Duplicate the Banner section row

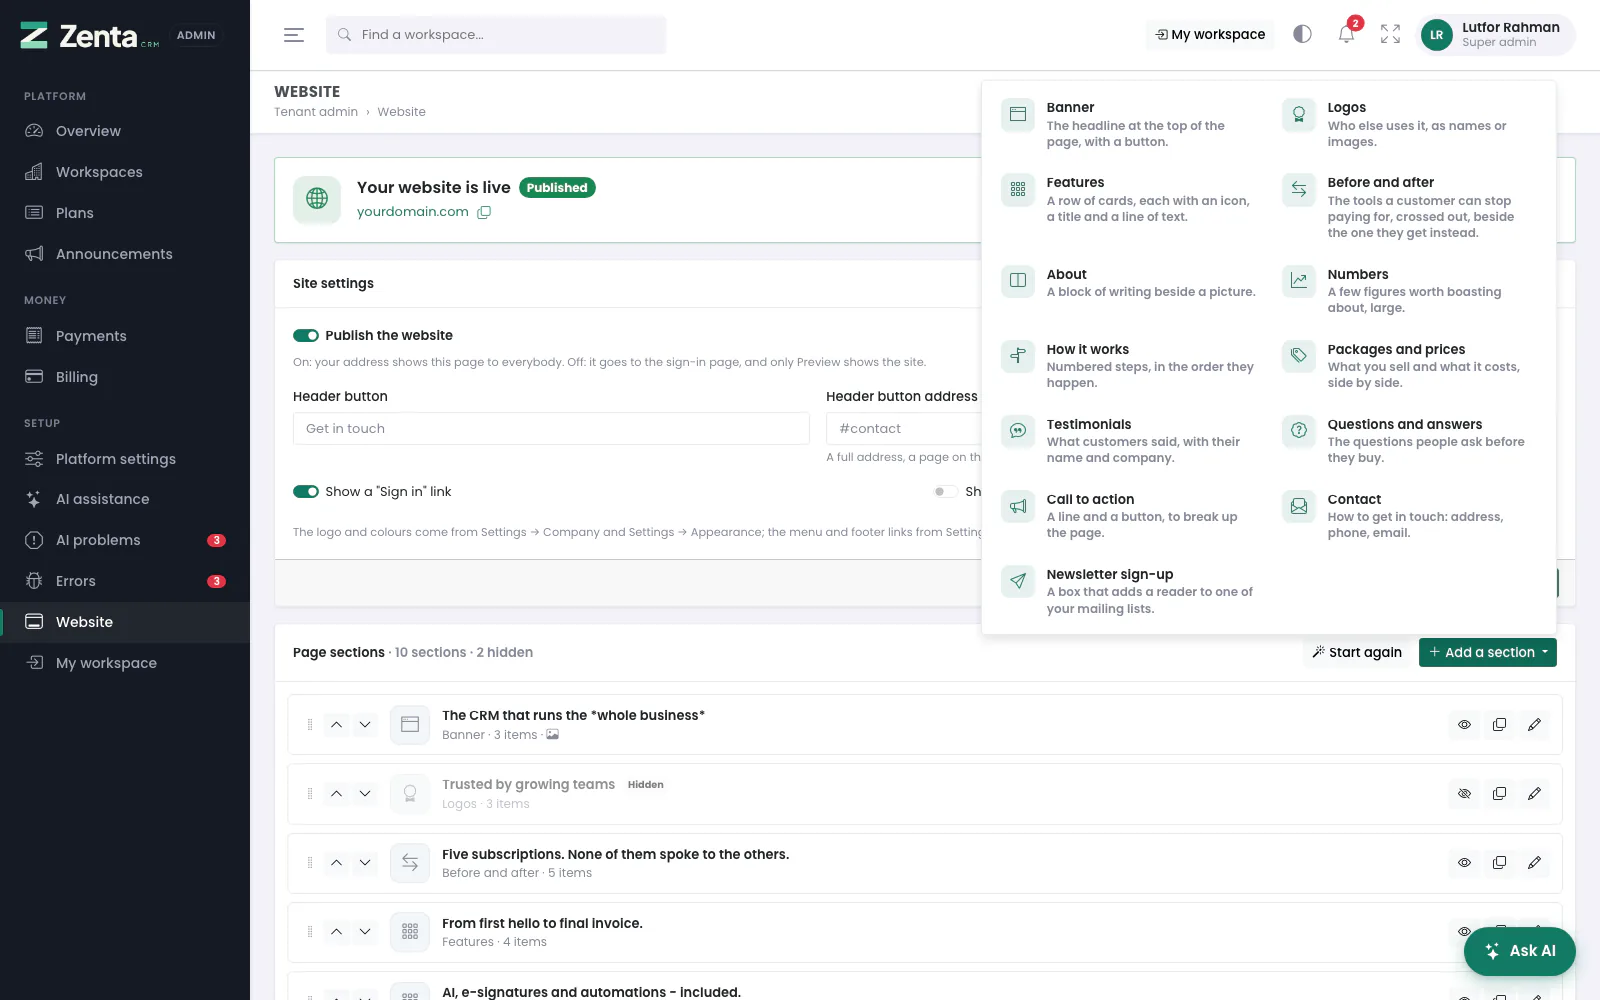pos(1499,725)
